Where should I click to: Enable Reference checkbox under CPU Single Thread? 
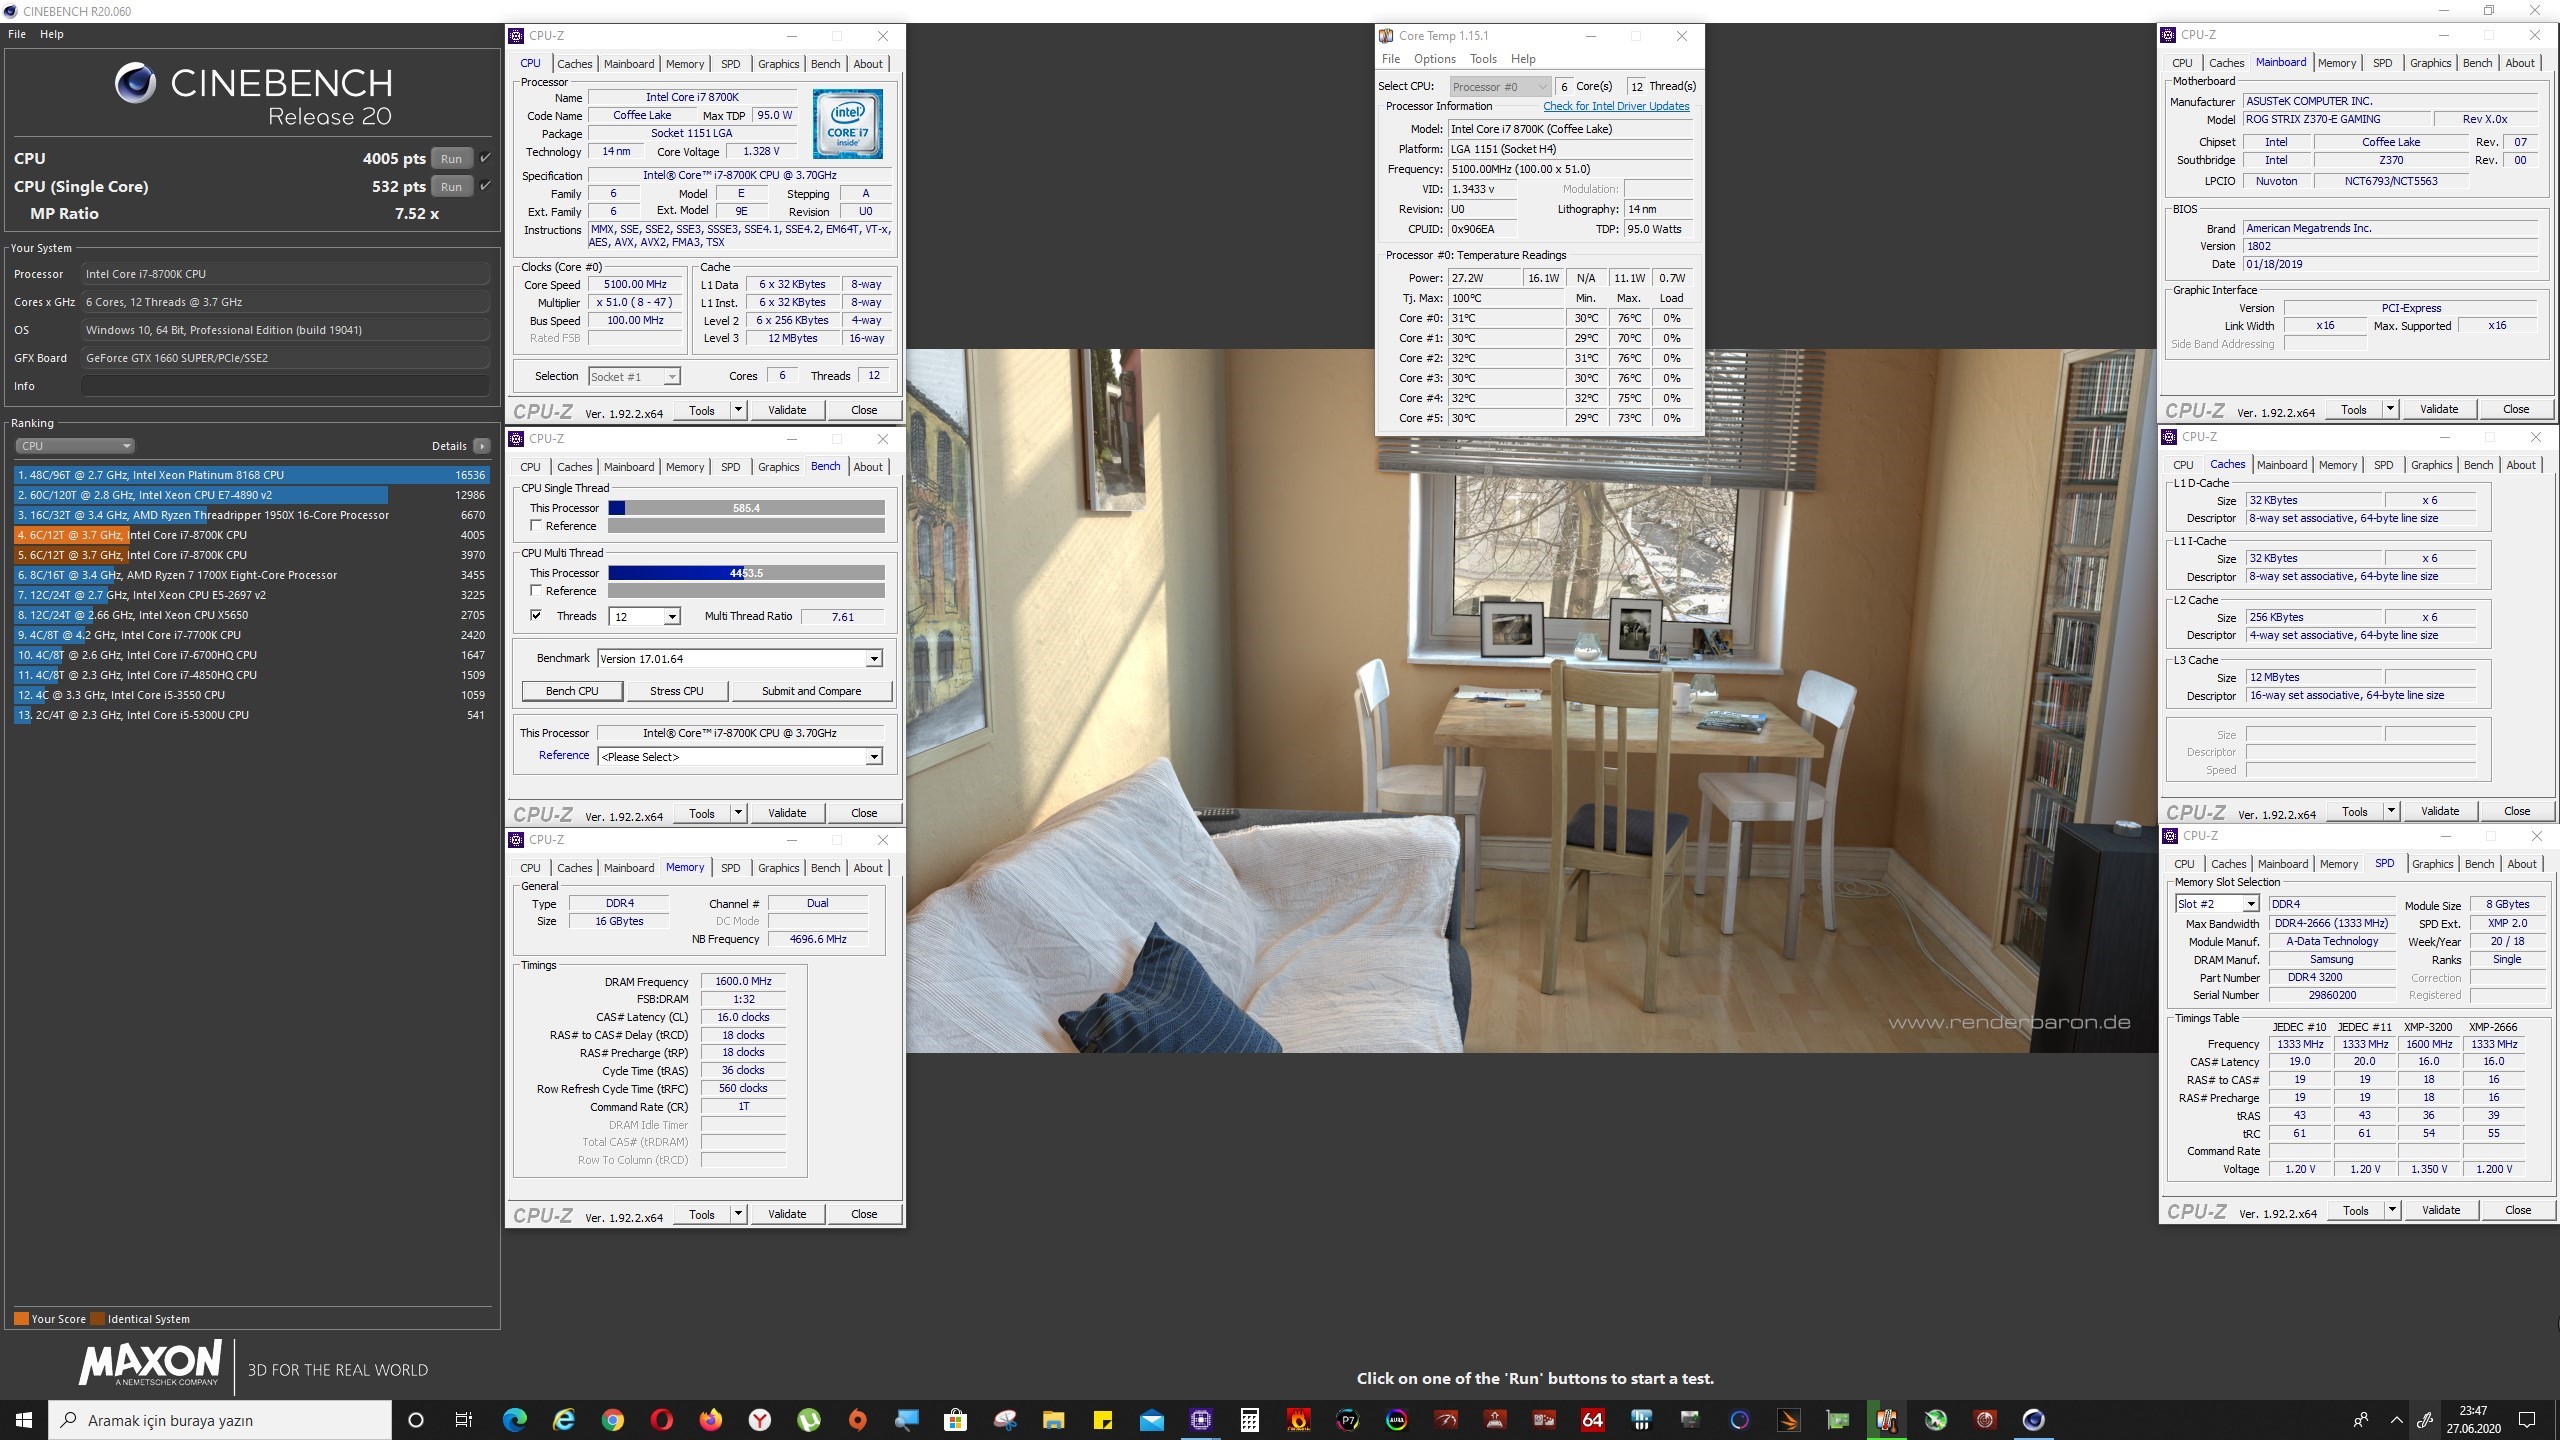point(536,525)
